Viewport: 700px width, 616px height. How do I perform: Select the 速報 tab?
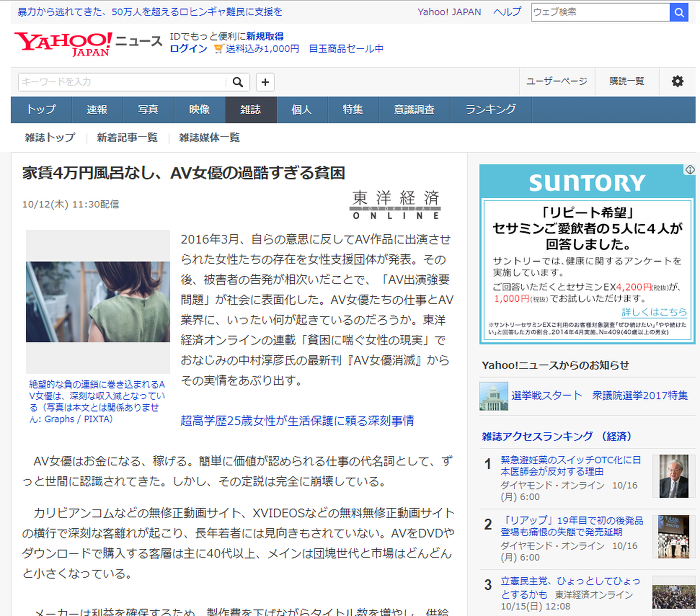point(97,110)
